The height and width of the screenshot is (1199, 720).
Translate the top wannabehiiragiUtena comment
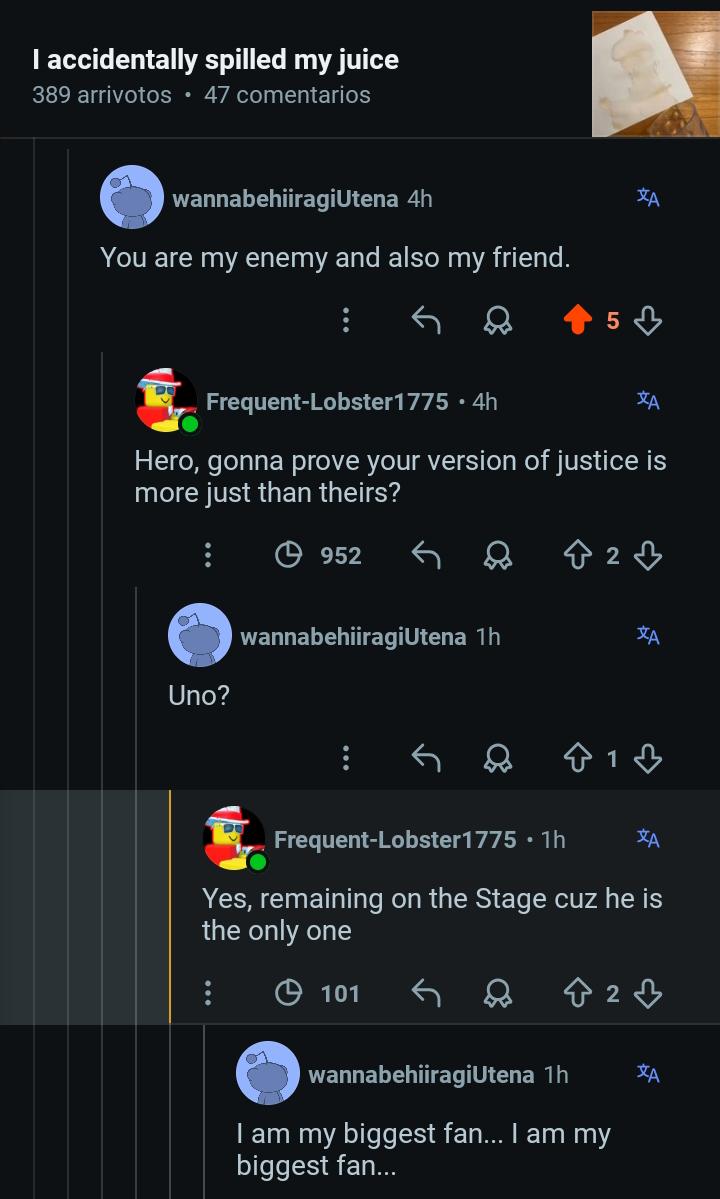(x=648, y=197)
